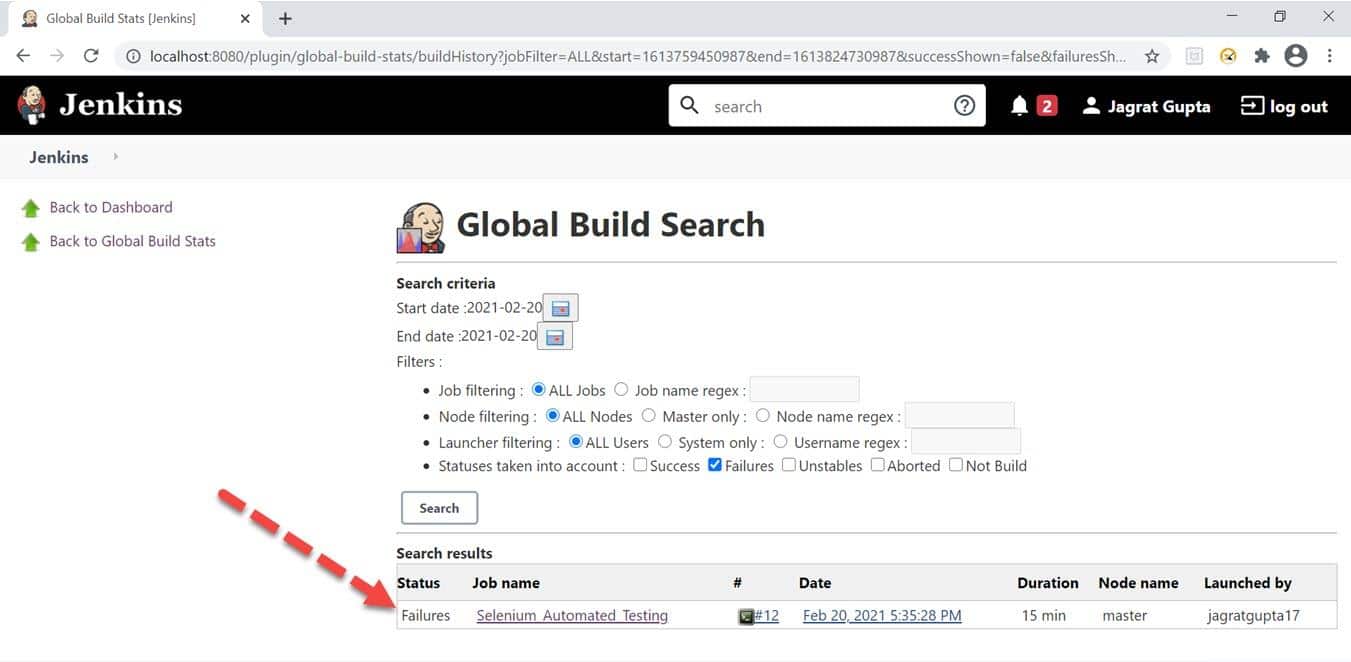1351x662 pixels.
Task: View site information icon in address bar
Action: click(x=133, y=56)
